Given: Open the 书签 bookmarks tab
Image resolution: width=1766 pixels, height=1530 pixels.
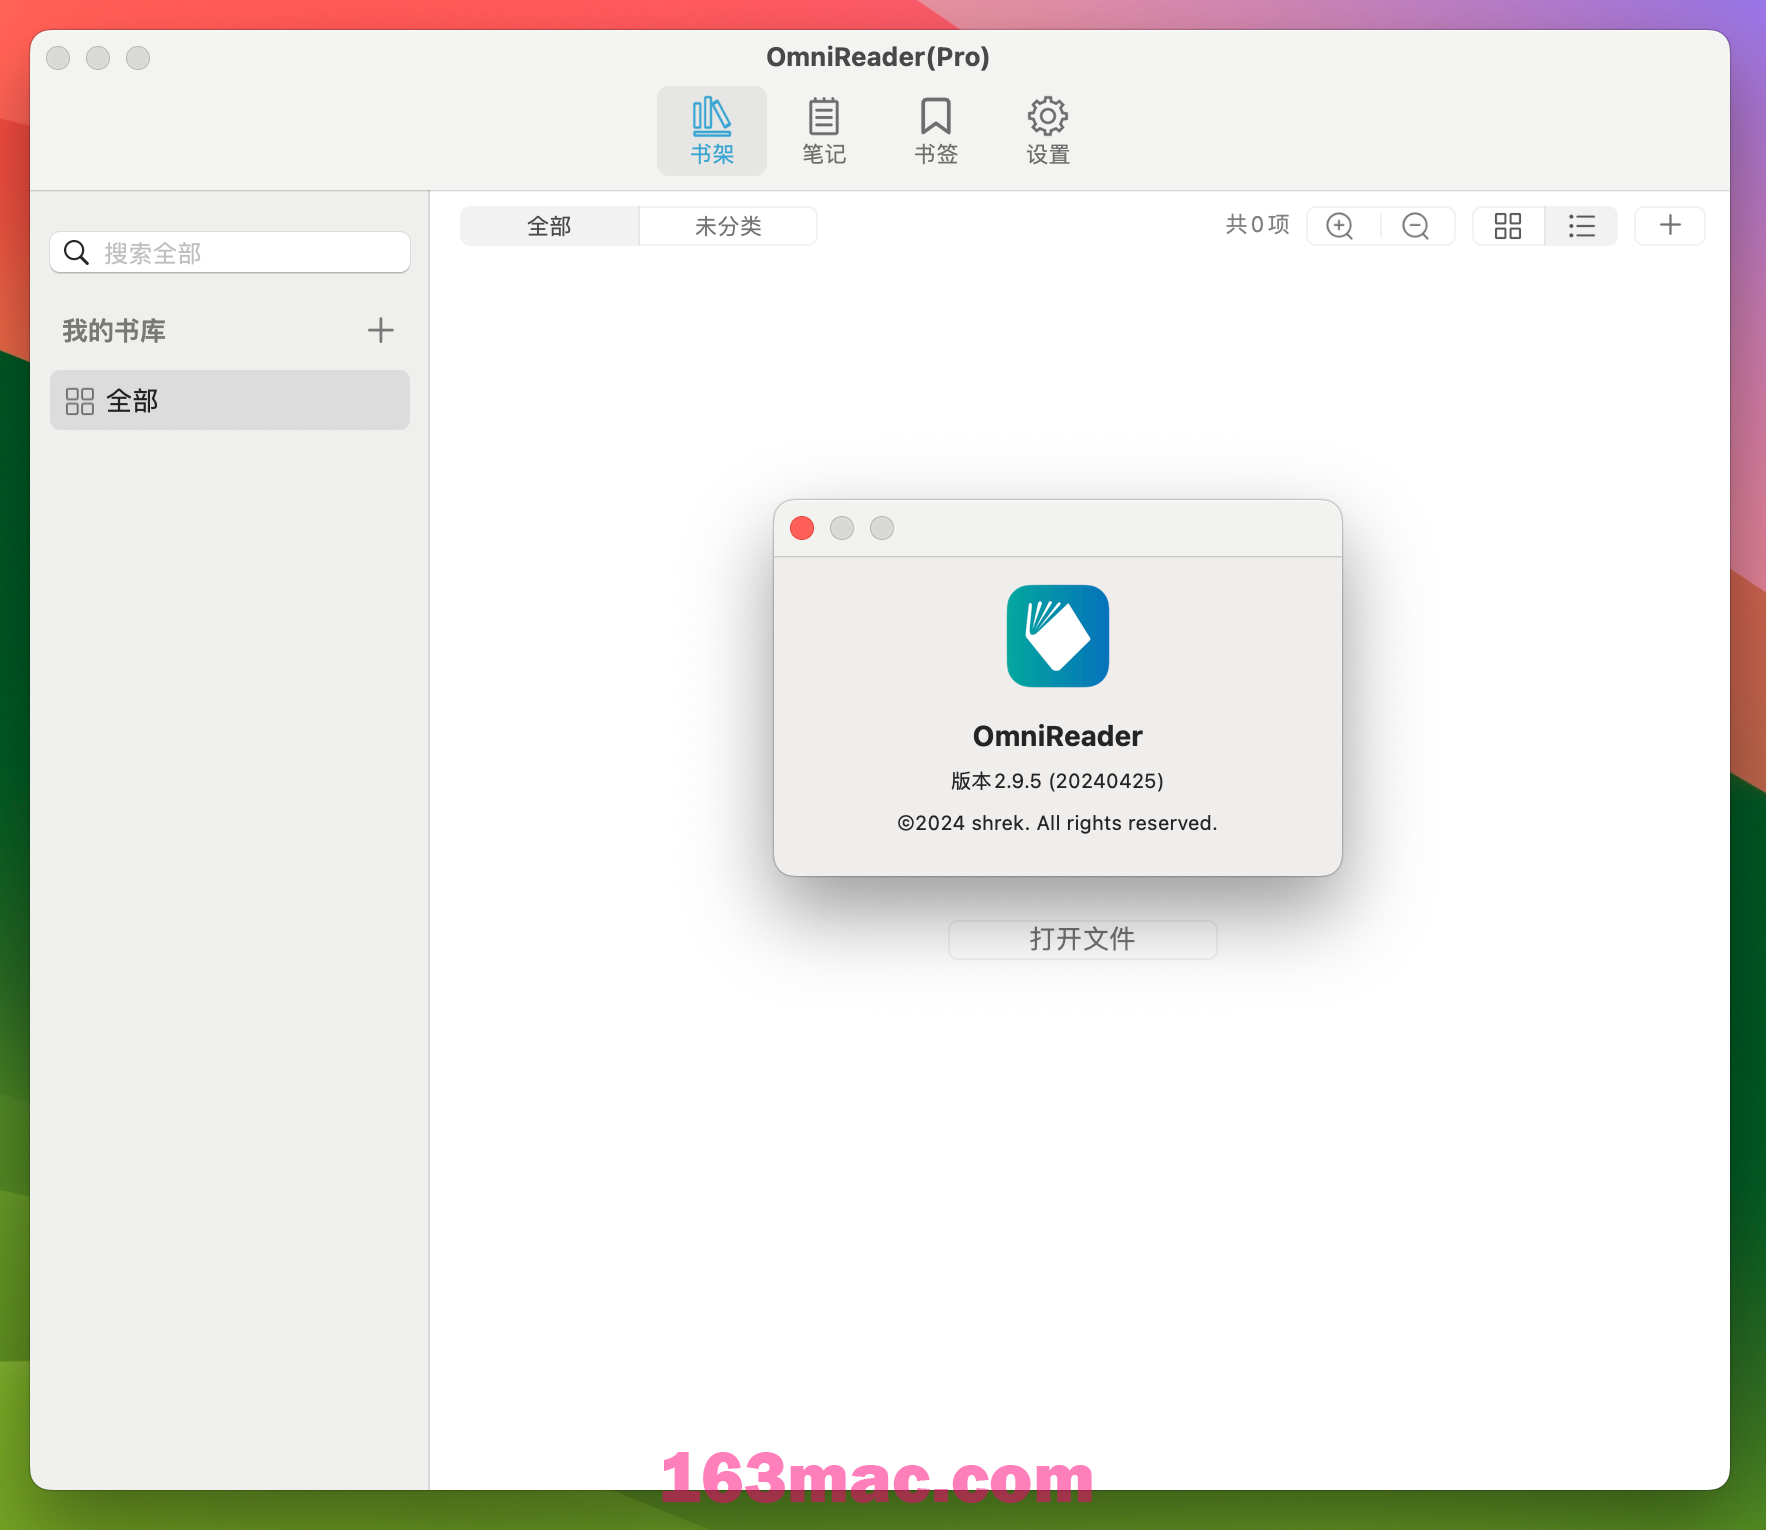Looking at the screenshot, I should 936,131.
